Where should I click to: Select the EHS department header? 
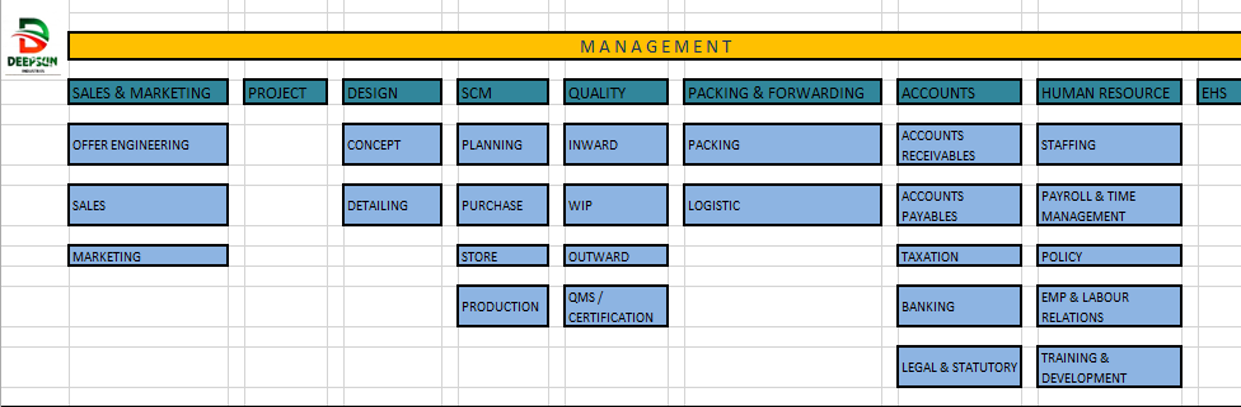pos(1218,93)
